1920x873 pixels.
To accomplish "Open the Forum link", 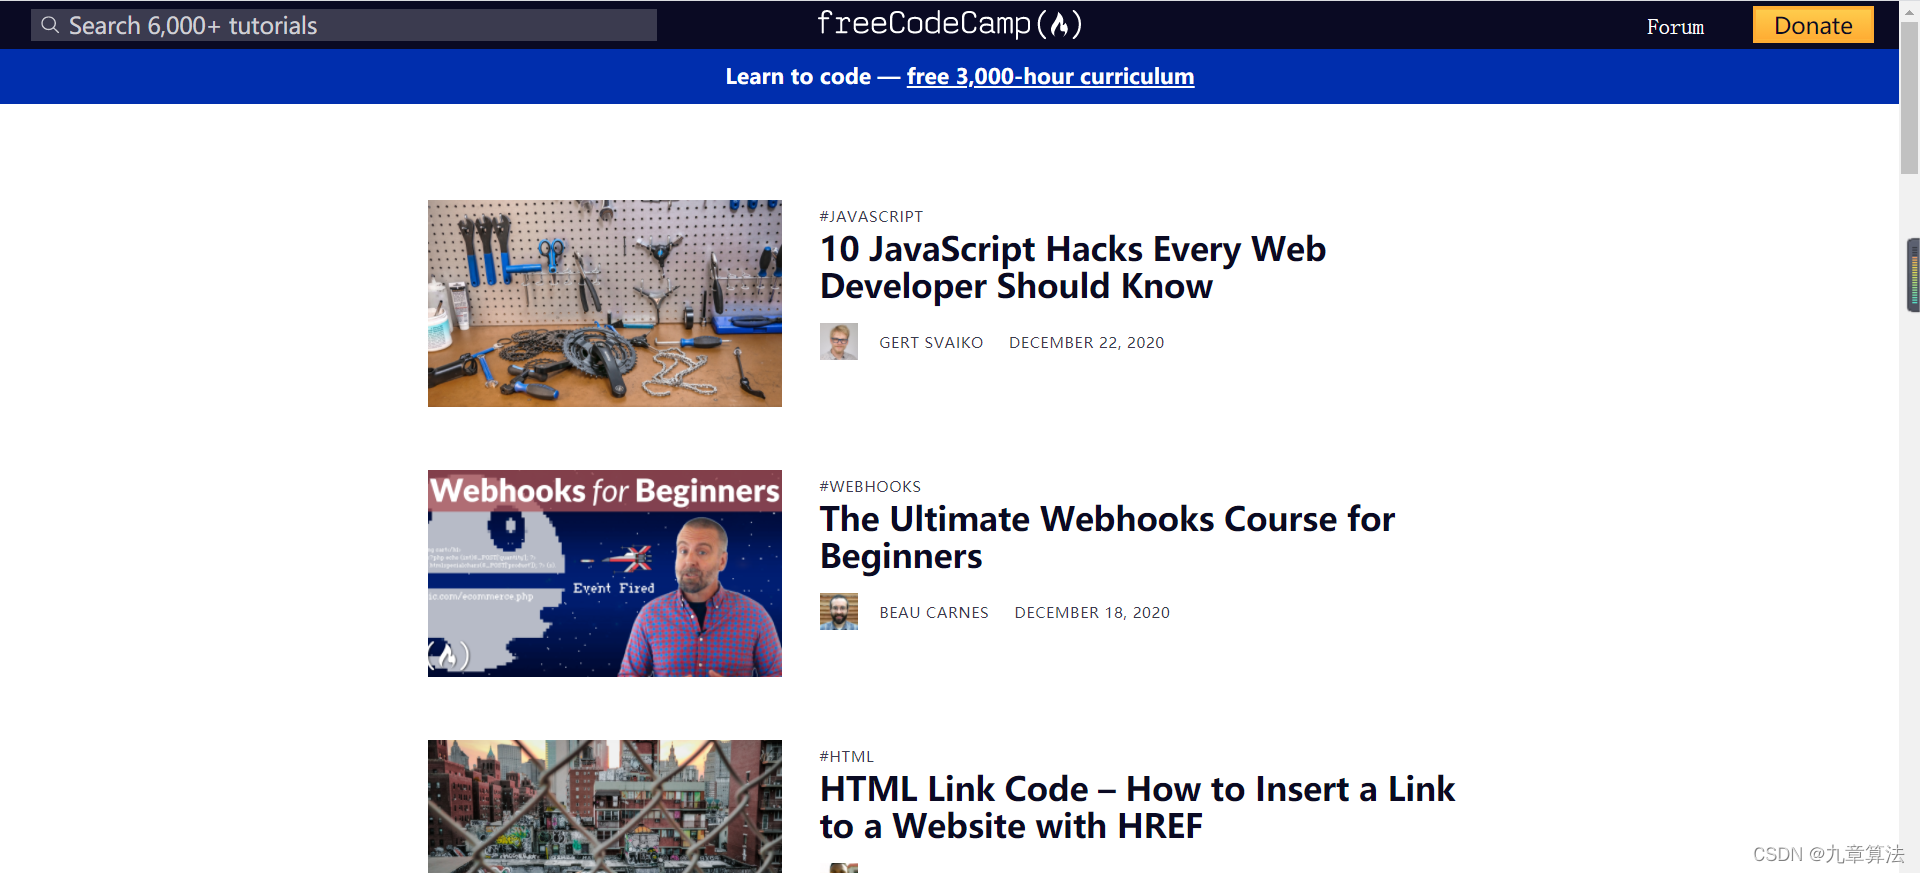I will click(1675, 27).
